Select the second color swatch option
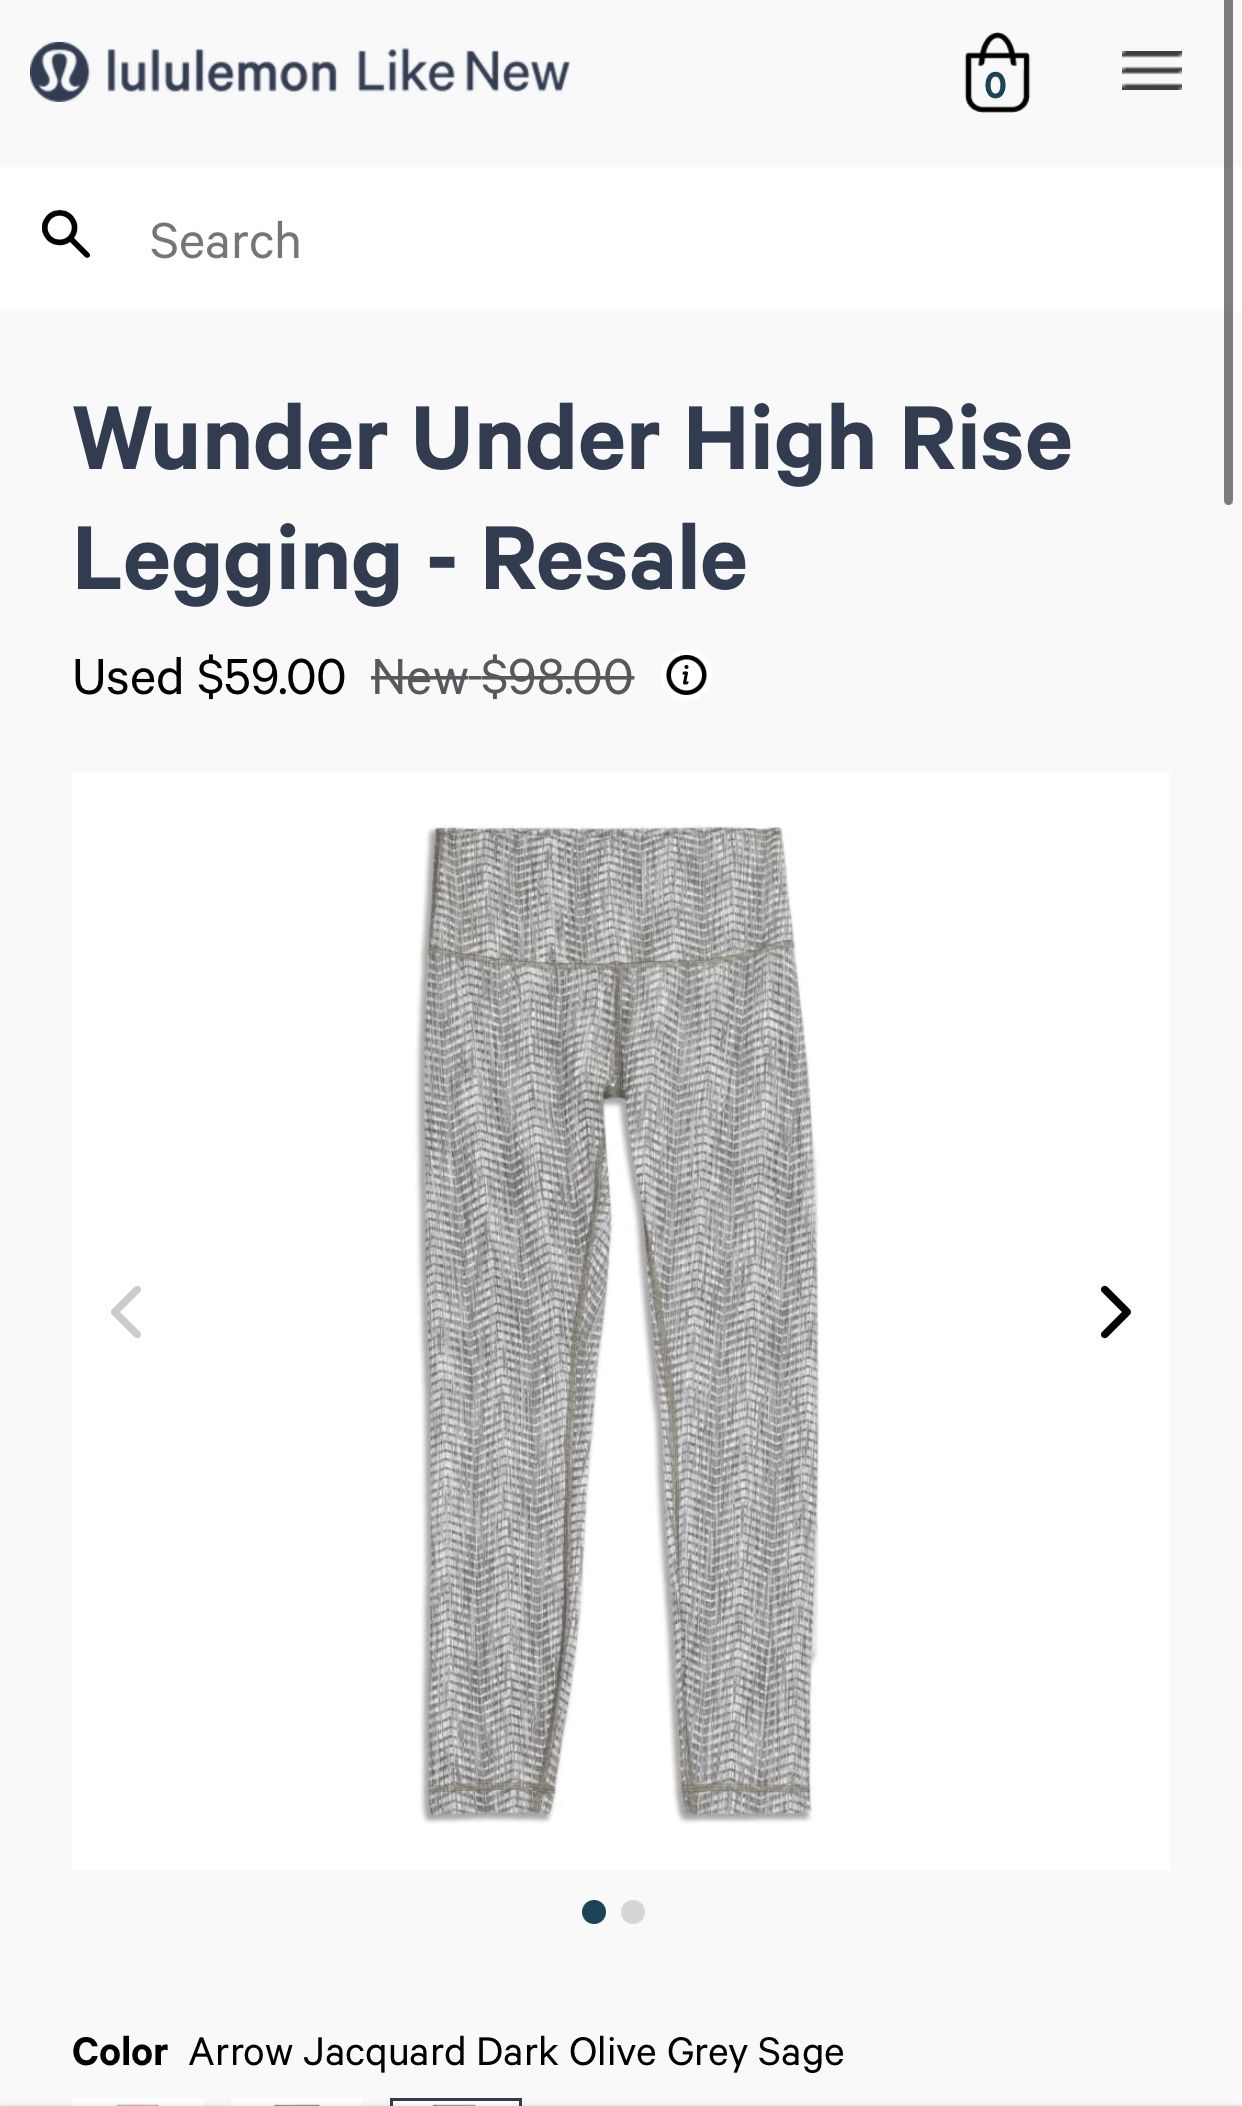1242x2106 pixels. pyautogui.click(x=297, y=2102)
